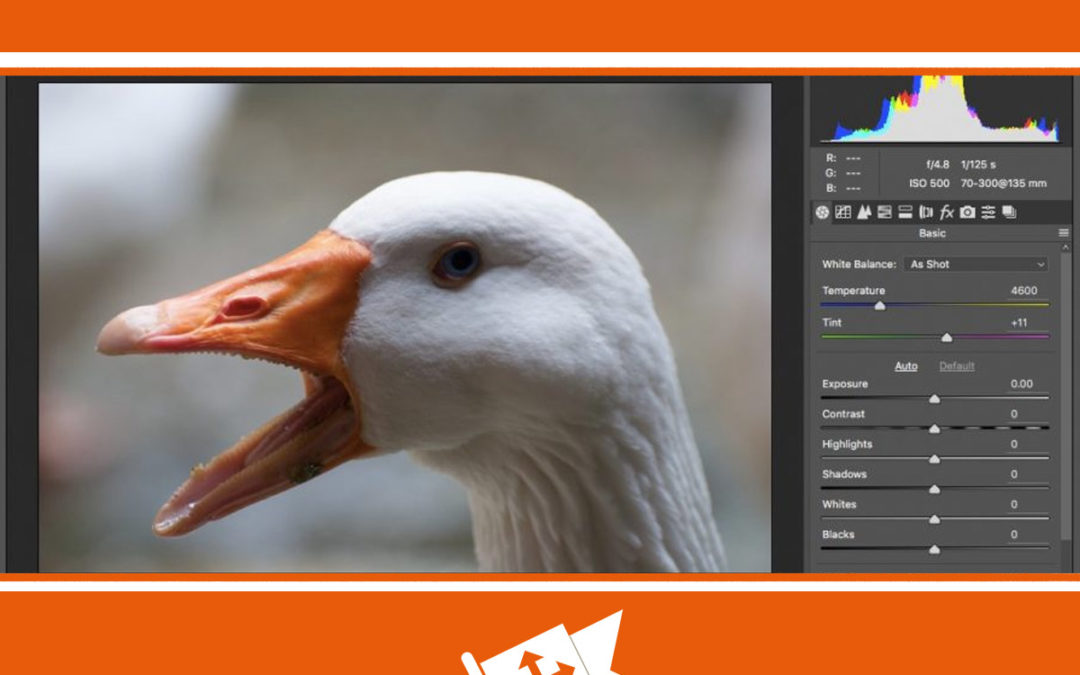This screenshot has width=1080, height=675.
Task: Open the Lens Corrections panel icon
Action: 926,213
